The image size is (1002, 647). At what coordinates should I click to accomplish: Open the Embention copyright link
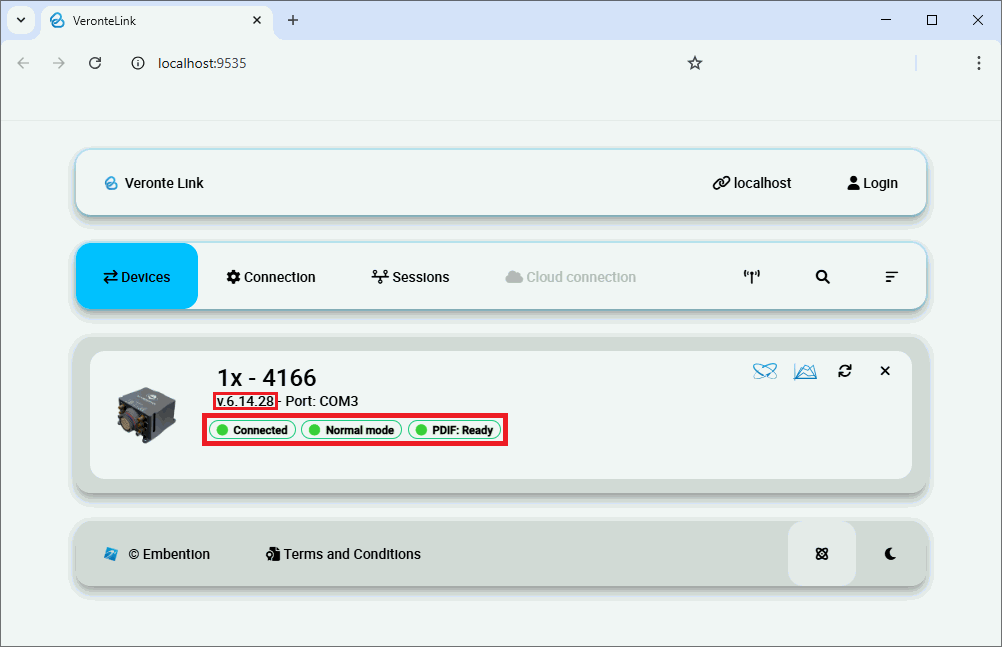(157, 554)
